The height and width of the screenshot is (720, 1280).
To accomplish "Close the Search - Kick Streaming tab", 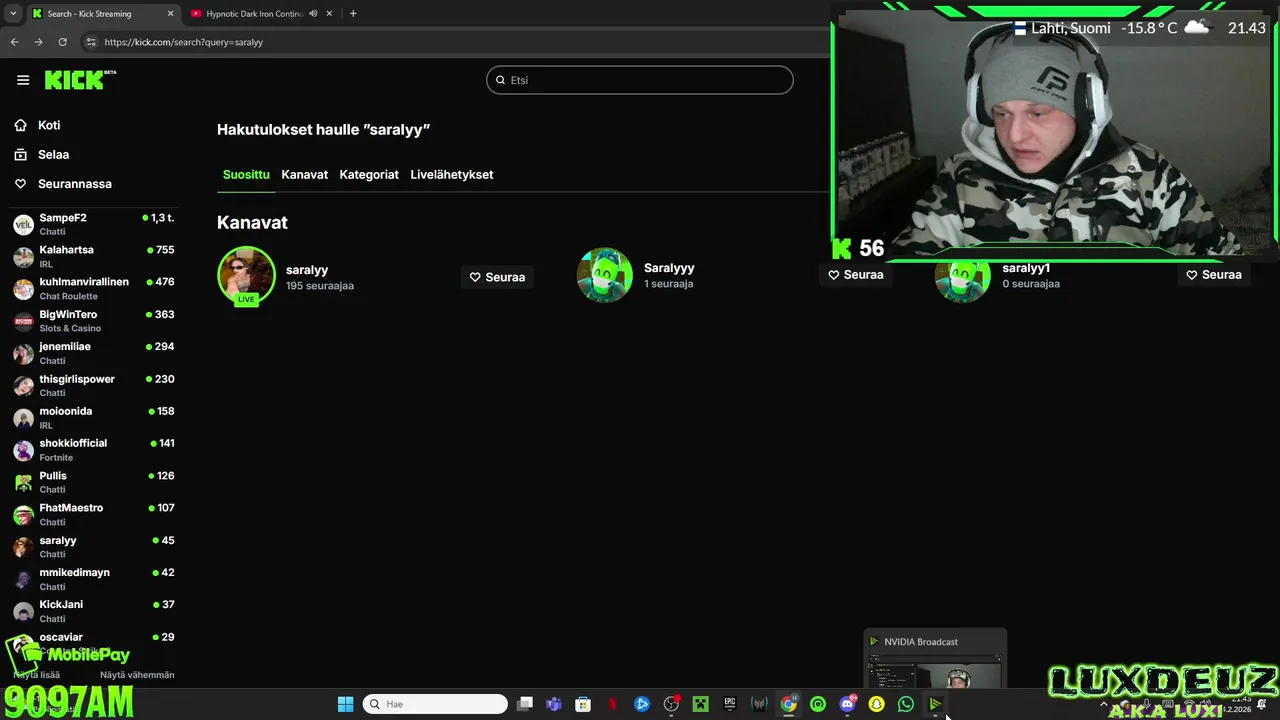I will 170,14.
